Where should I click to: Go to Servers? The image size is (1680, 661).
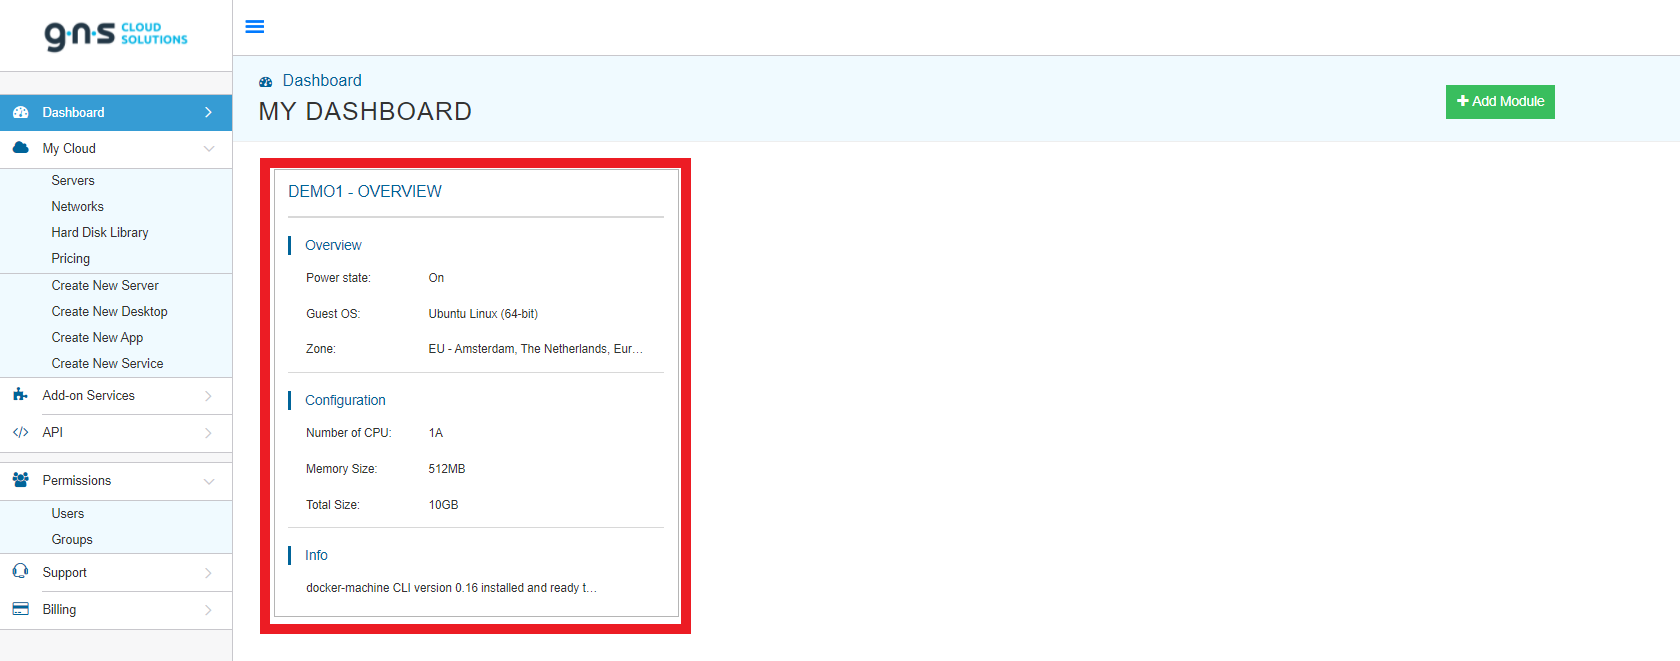tap(73, 180)
